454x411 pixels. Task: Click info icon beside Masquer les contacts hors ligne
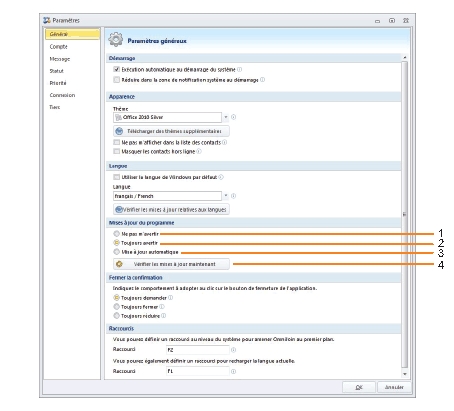pos(199,151)
